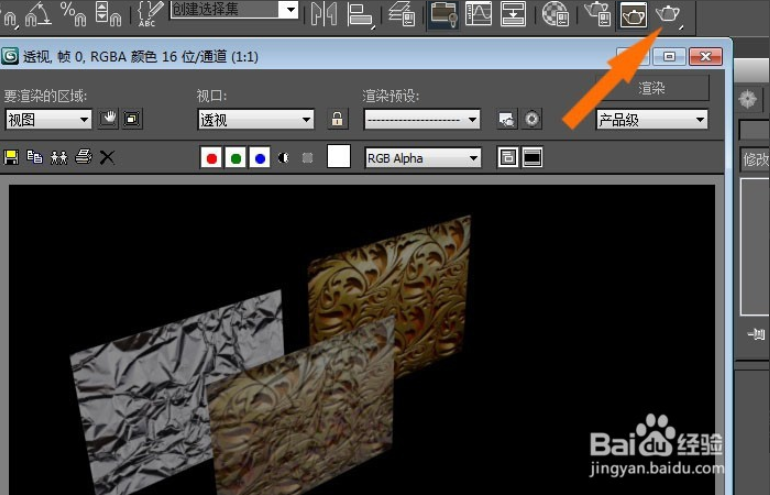Open the Schematic View
770x495 pixels.
tap(513, 13)
